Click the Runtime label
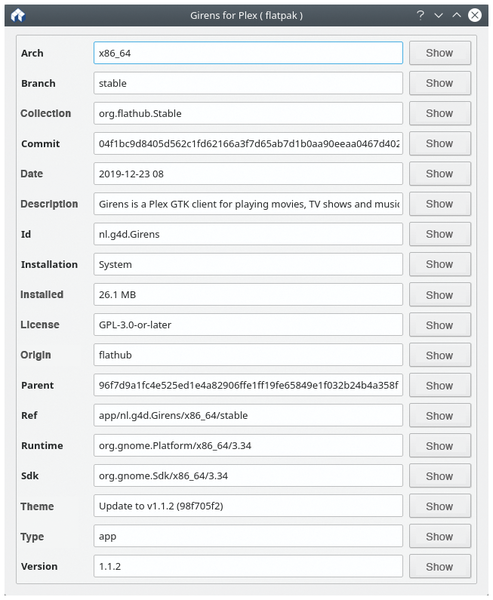This screenshot has width=493, height=600. tap(42, 446)
